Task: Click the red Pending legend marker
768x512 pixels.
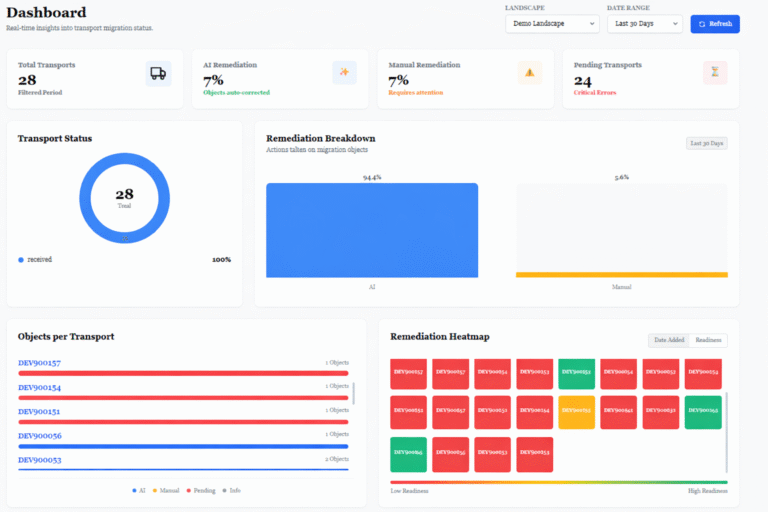Action: [x=187, y=490]
